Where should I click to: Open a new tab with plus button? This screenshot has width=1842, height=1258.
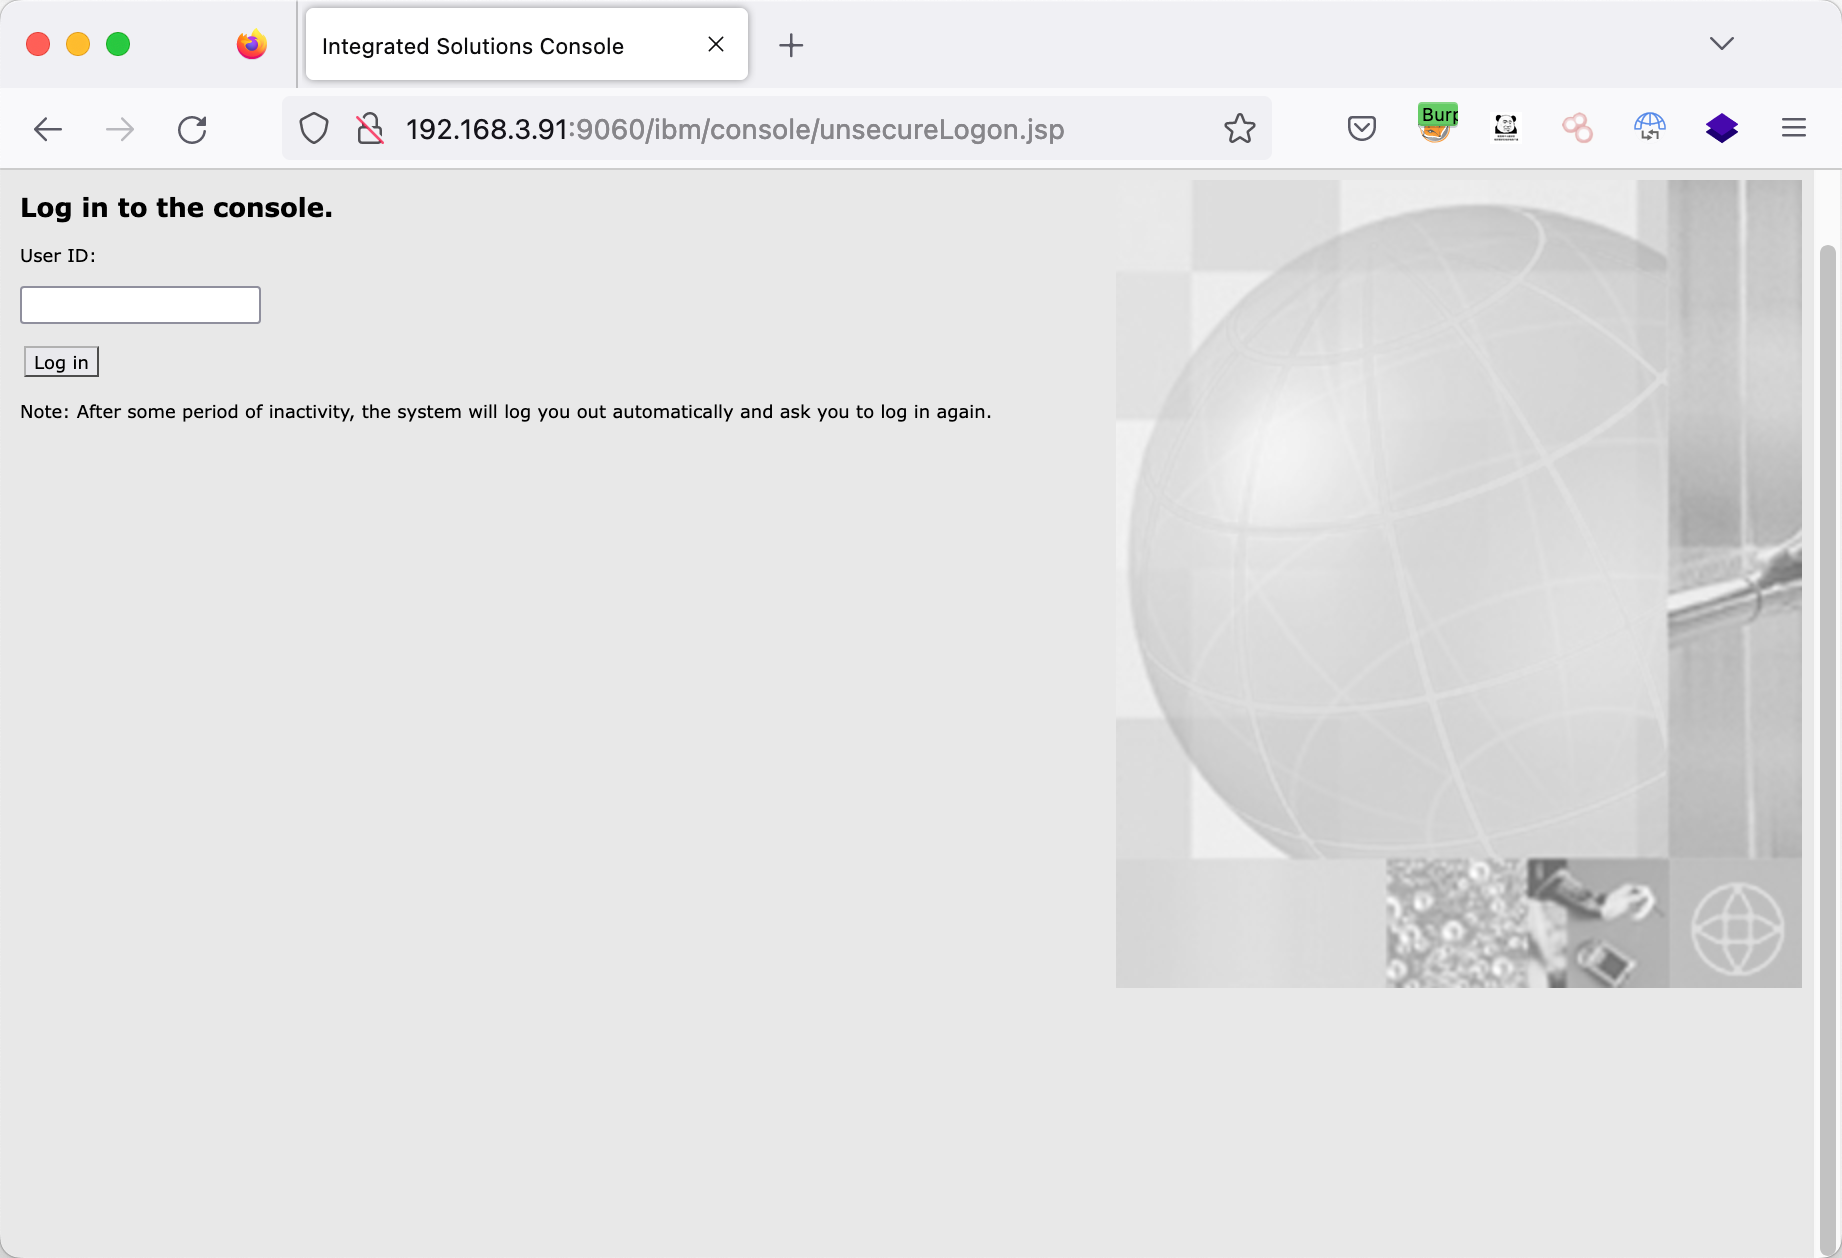(790, 45)
